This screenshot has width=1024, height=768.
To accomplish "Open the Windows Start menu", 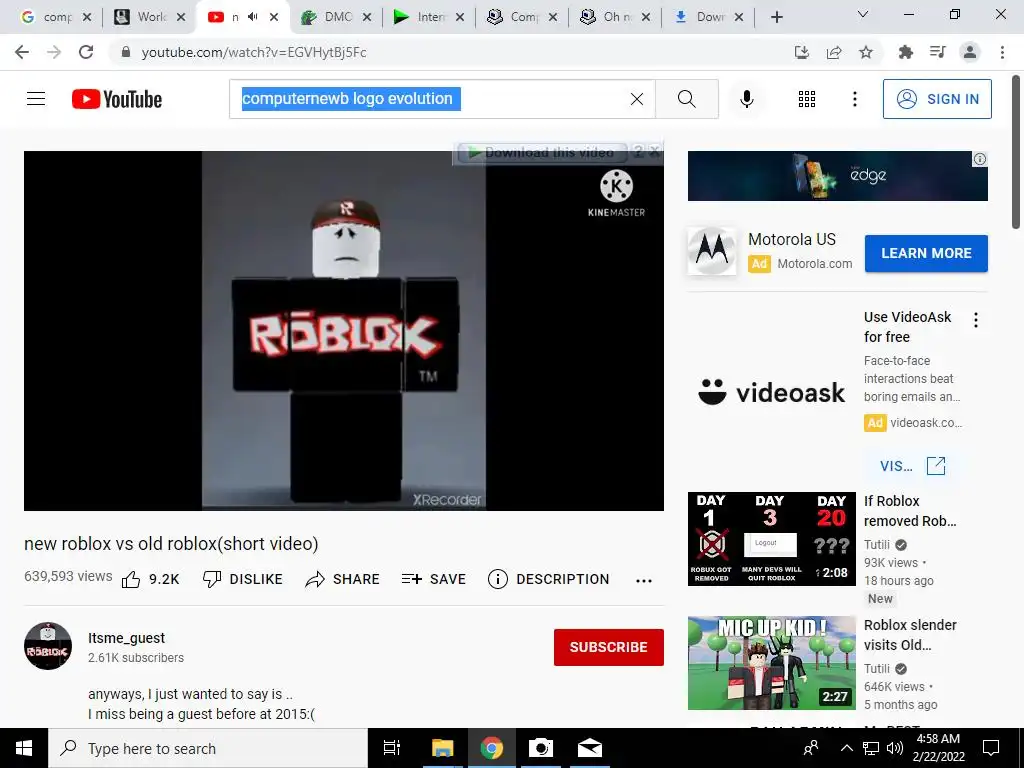I will (x=24, y=748).
